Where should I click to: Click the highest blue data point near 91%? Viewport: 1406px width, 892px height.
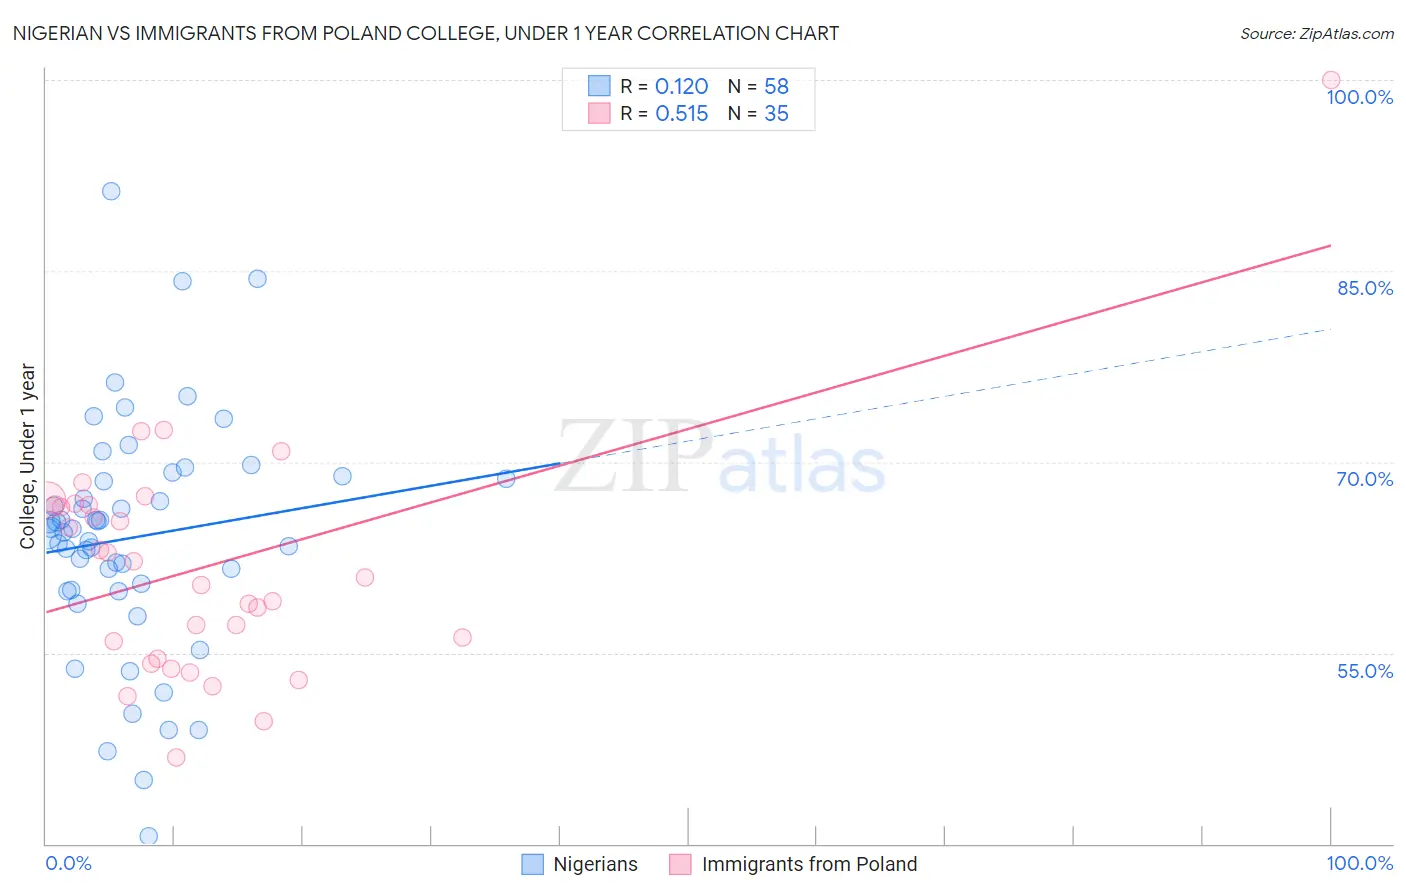(x=111, y=191)
